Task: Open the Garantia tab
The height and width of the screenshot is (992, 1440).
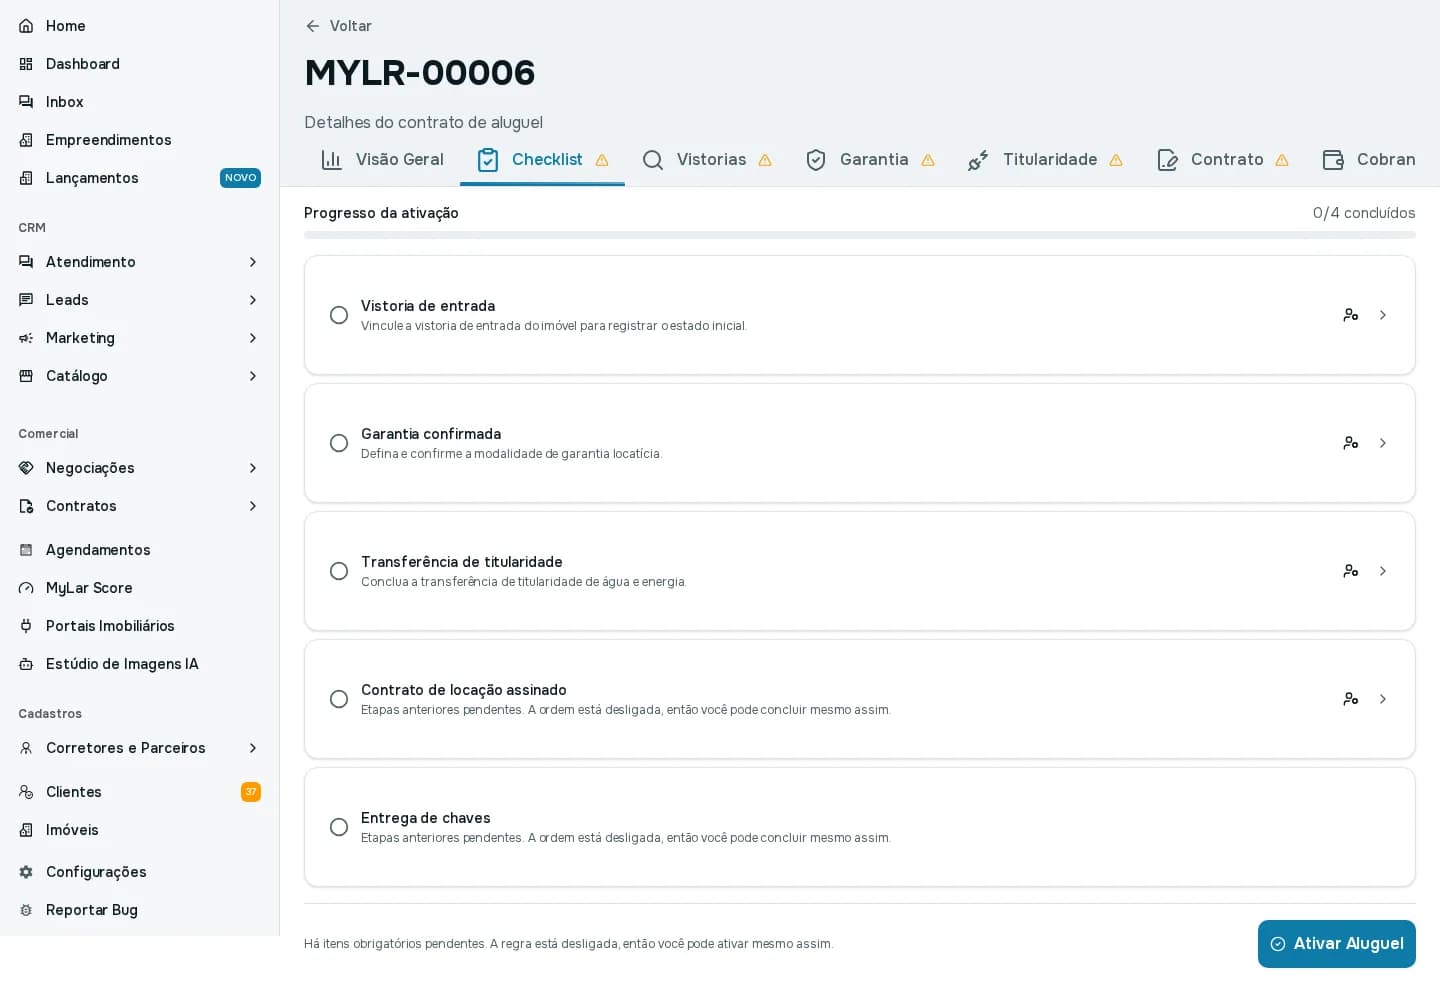Action: [870, 160]
